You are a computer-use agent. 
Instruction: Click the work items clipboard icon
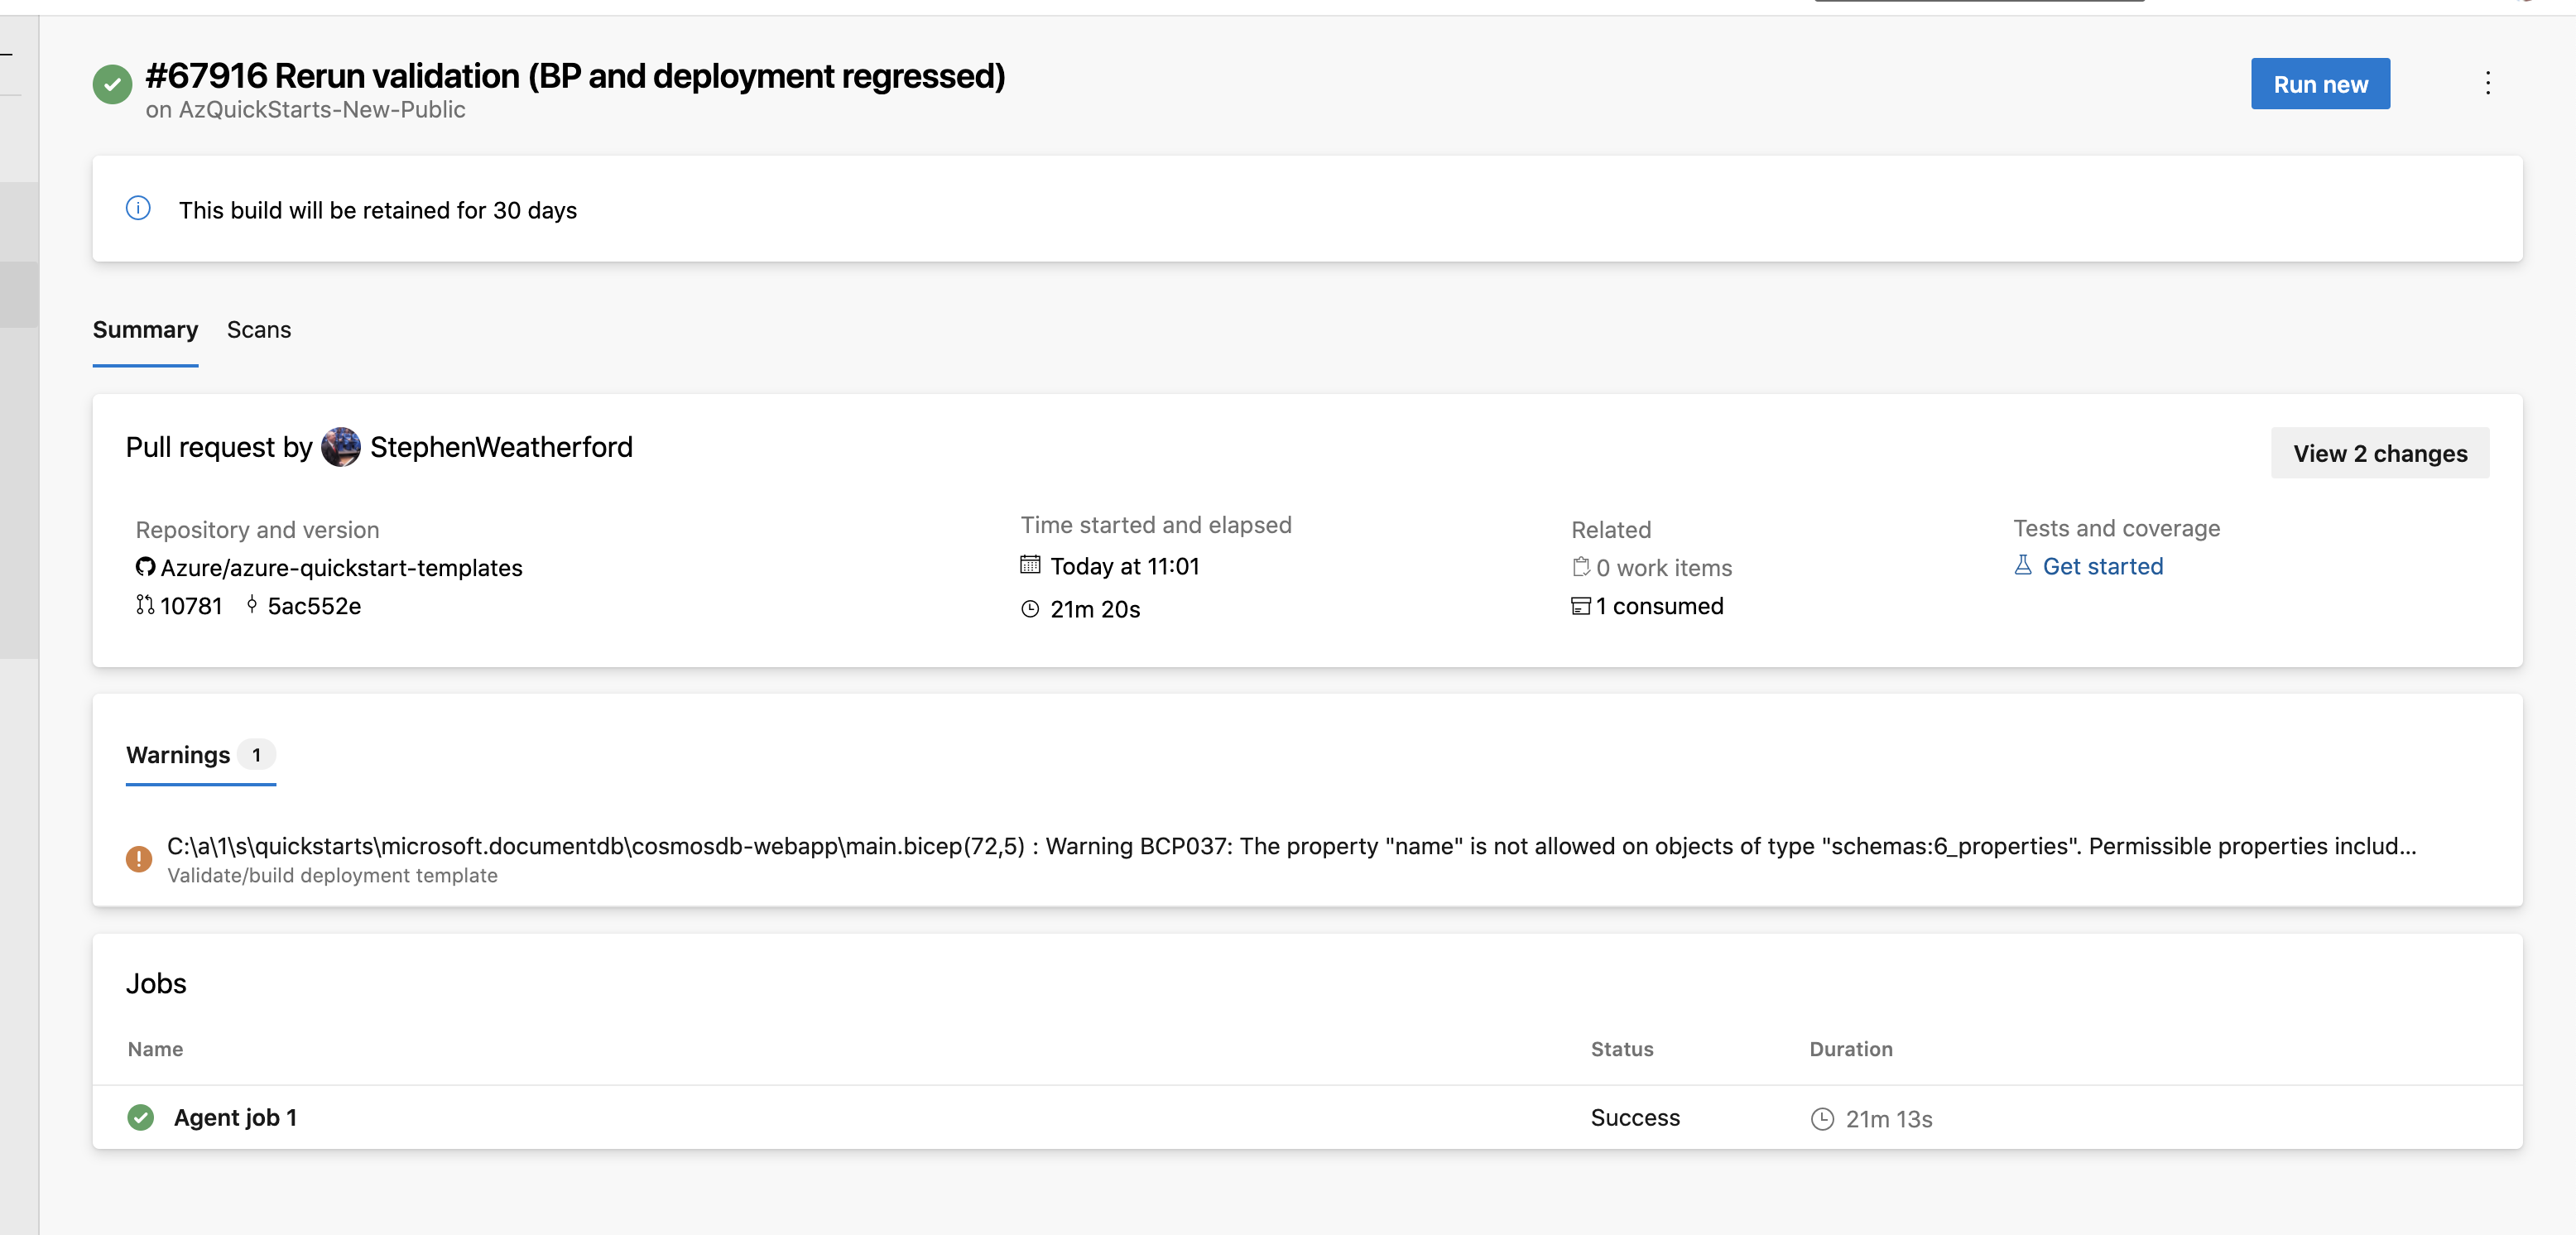(x=1581, y=567)
